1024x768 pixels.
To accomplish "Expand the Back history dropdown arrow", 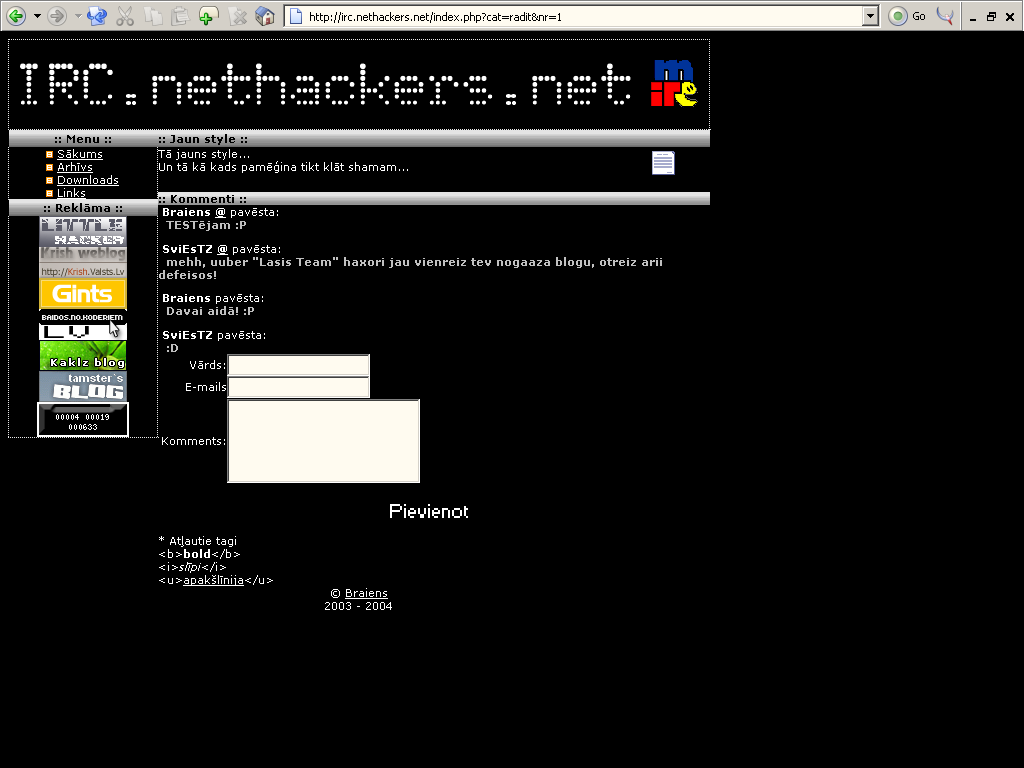I will [x=37, y=16].
